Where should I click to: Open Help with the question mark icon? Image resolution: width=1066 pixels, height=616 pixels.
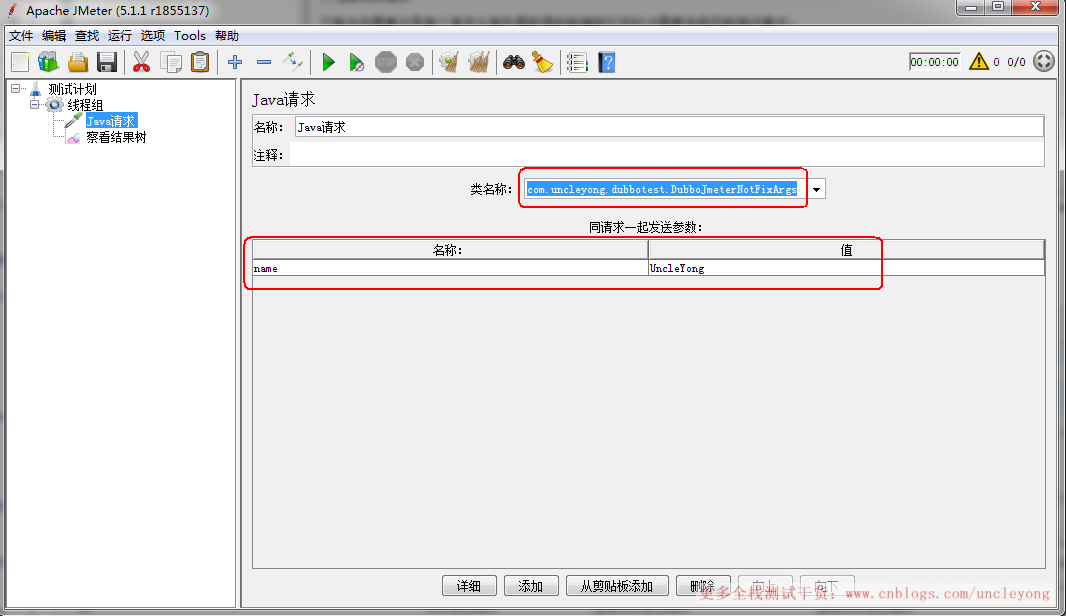606,63
